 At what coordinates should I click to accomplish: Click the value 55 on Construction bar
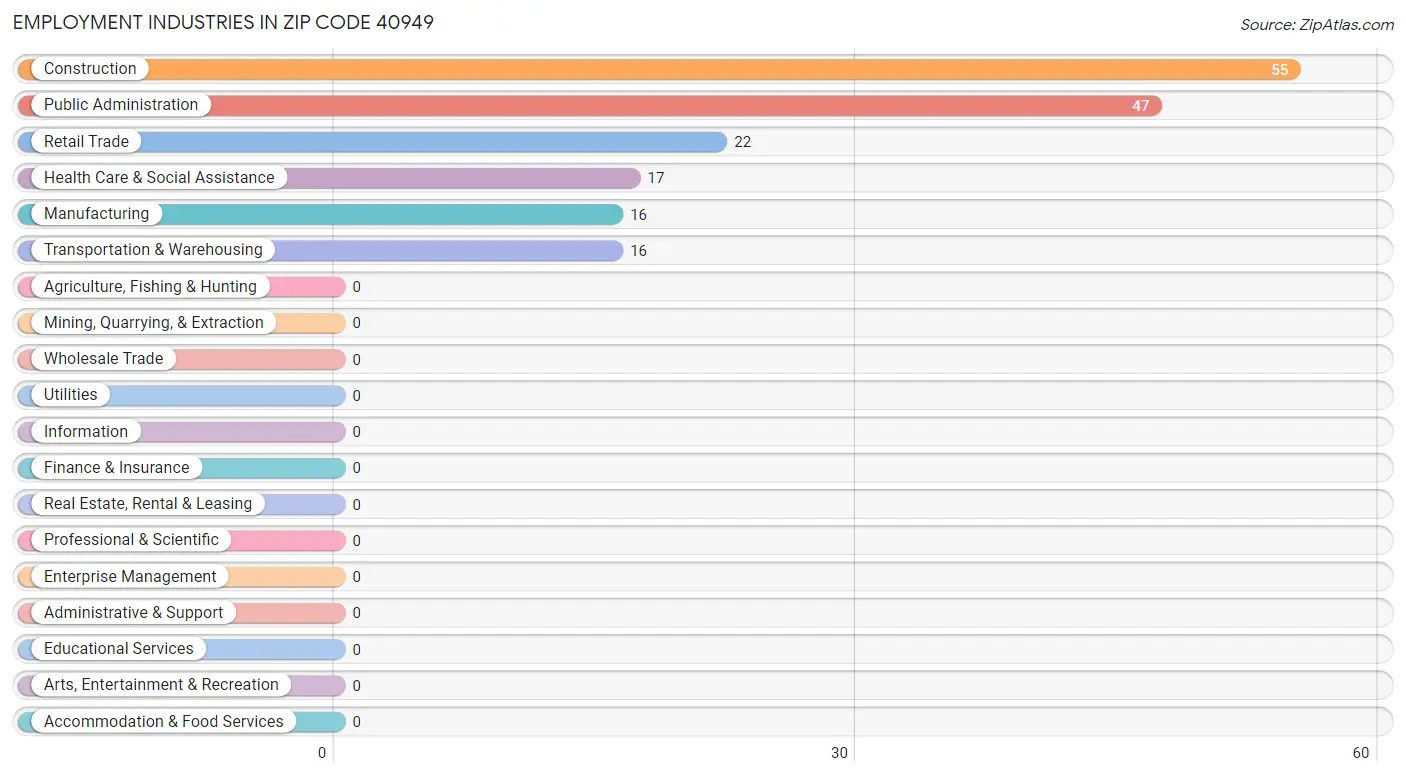click(1280, 70)
